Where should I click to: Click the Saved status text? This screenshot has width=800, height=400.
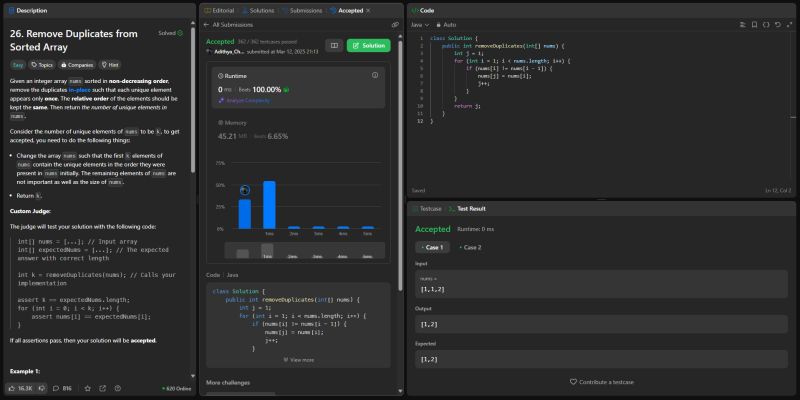click(418, 190)
